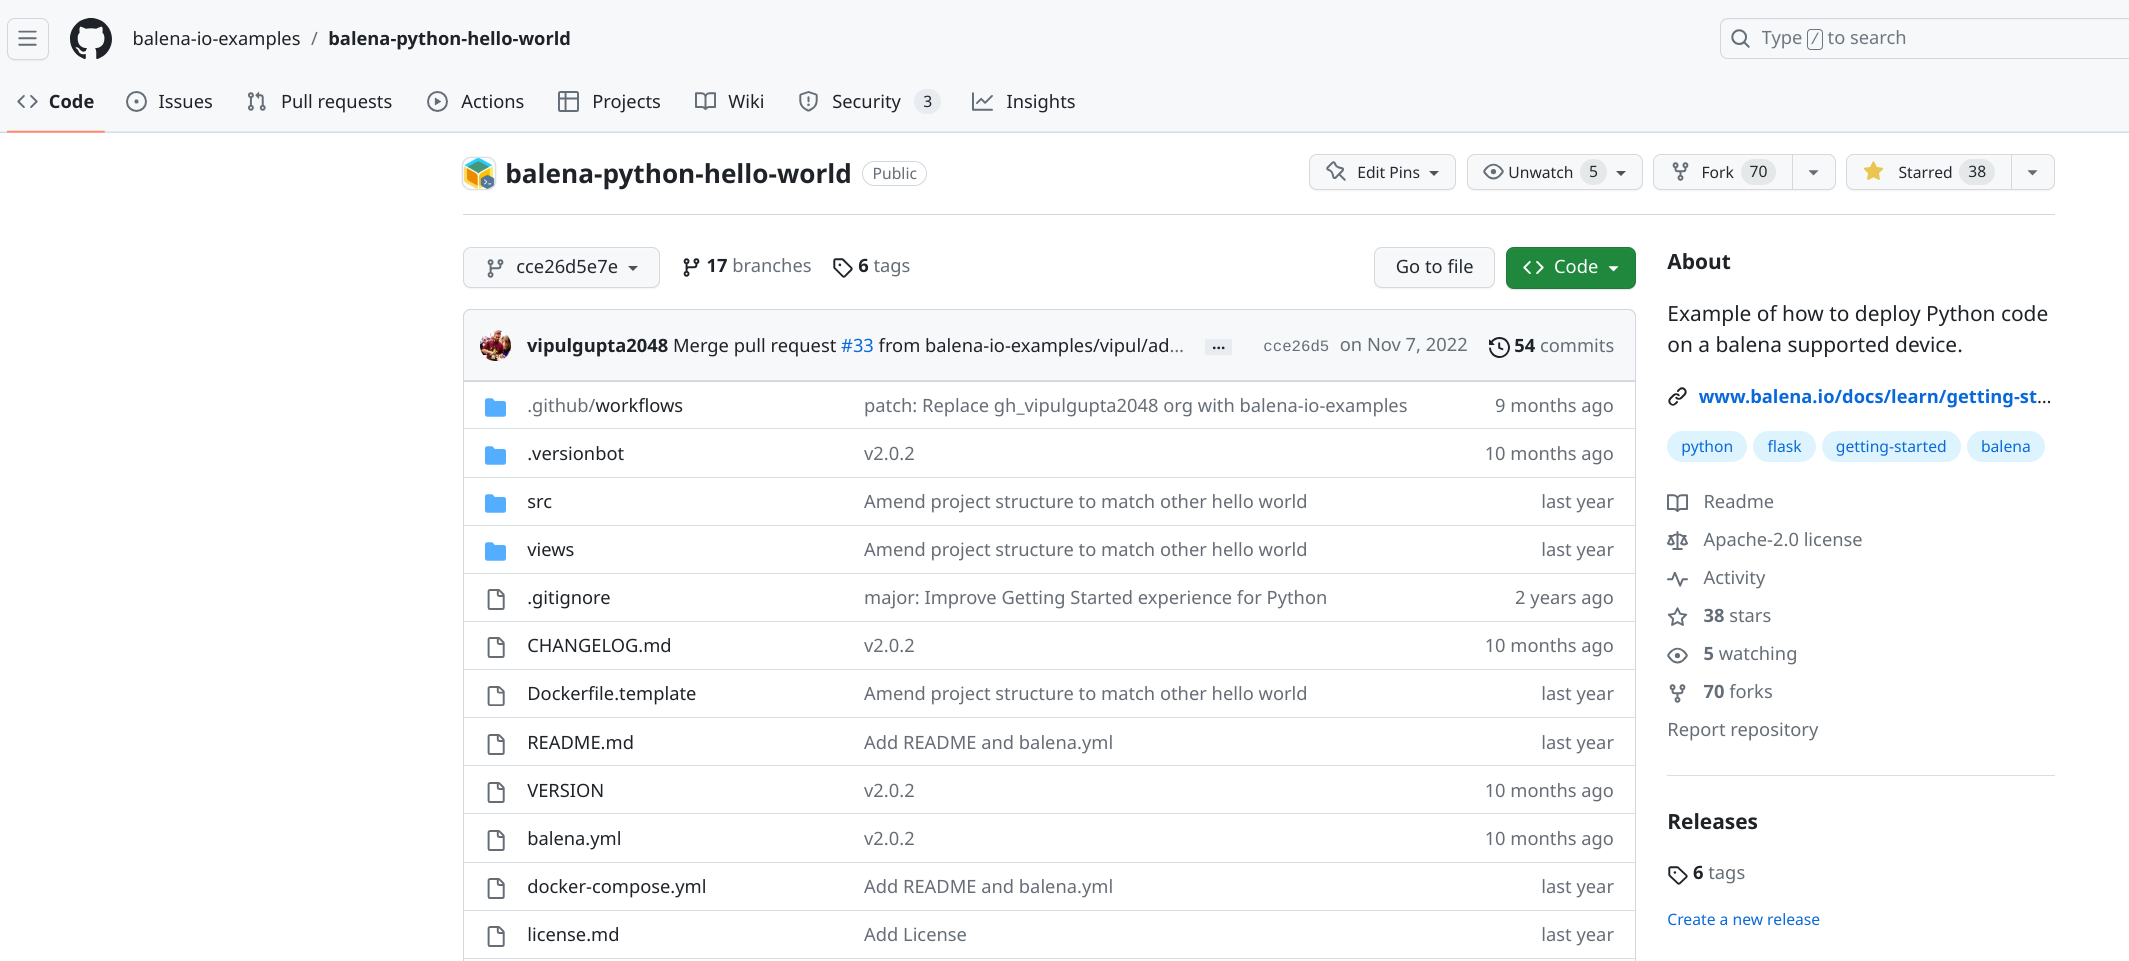Go to GitHub homepage via Octocat logo

[91, 39]
